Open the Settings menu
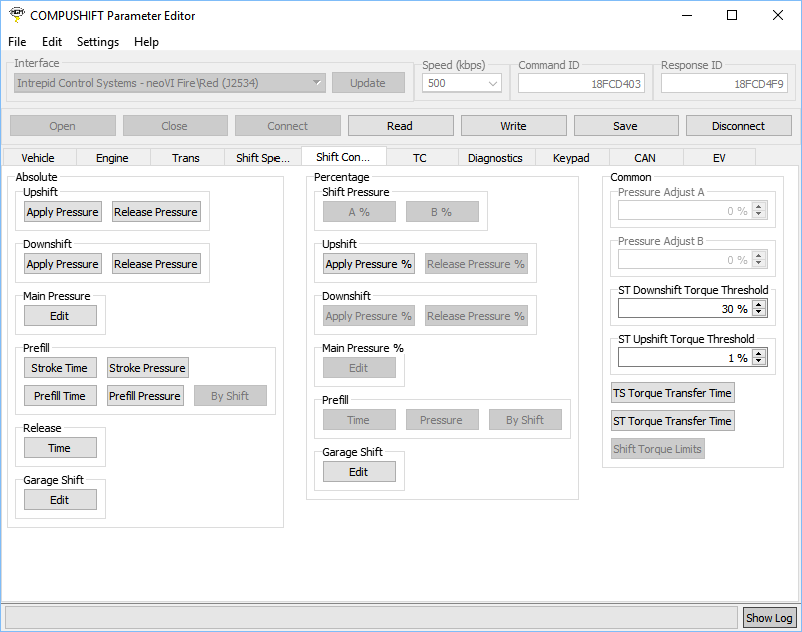The width and height of the screenshot is (802, 632). click(x=98, y=42)
